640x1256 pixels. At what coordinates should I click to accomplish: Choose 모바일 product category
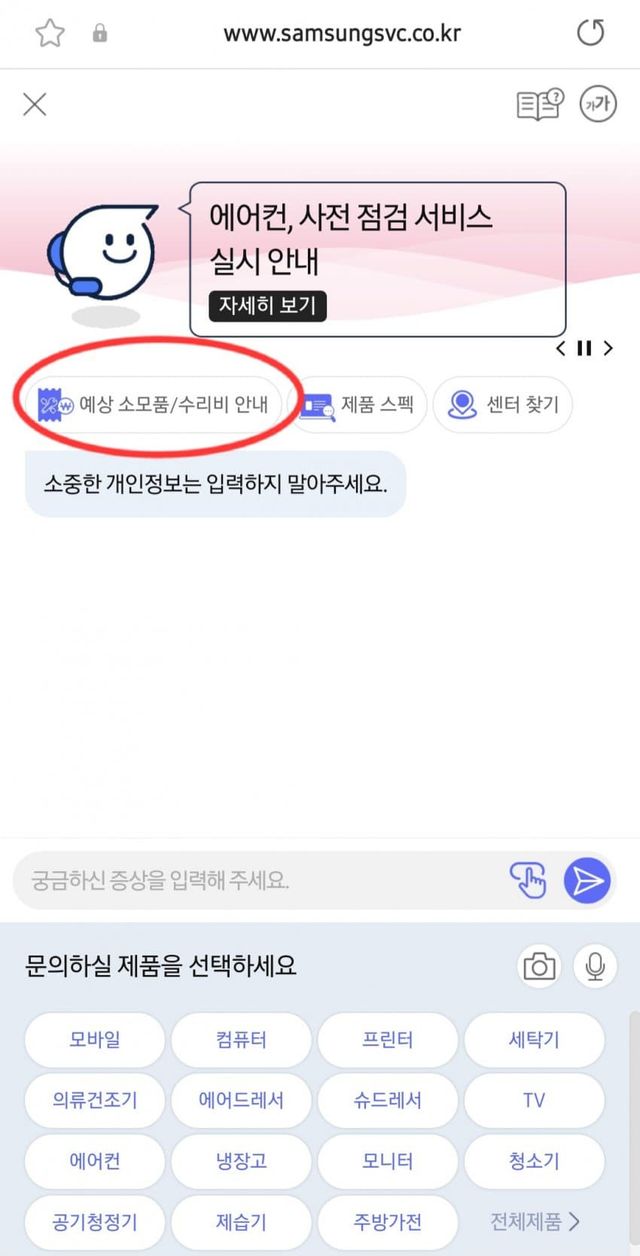(x=95, y=1040)
